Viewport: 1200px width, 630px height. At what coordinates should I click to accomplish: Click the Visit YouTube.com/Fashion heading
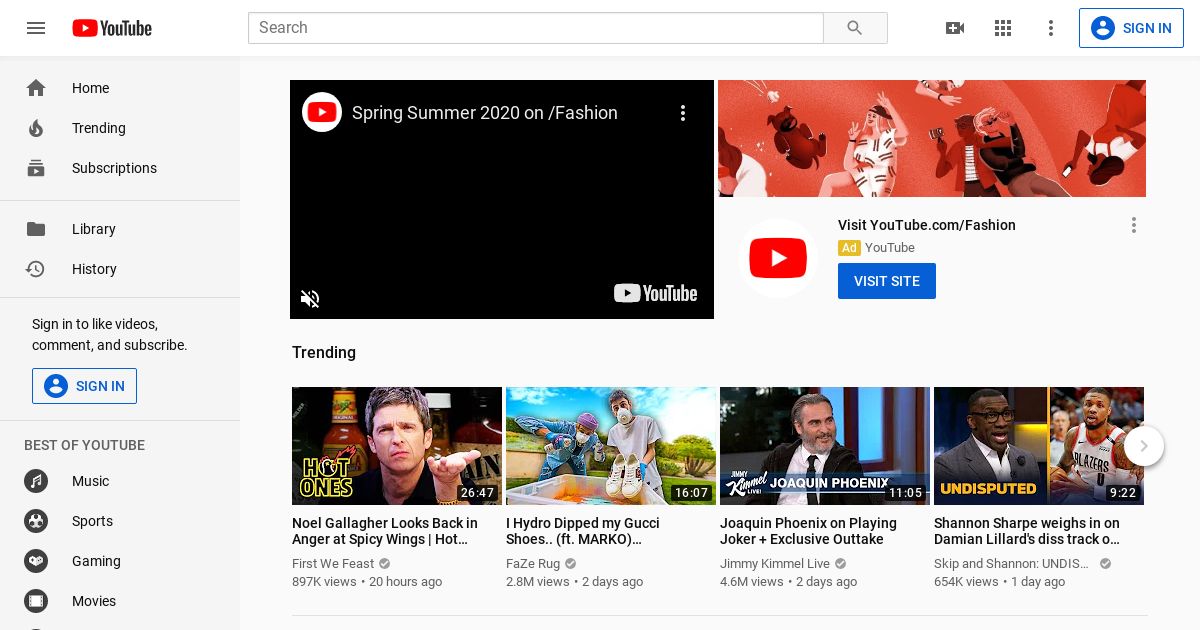coord(927,225)
